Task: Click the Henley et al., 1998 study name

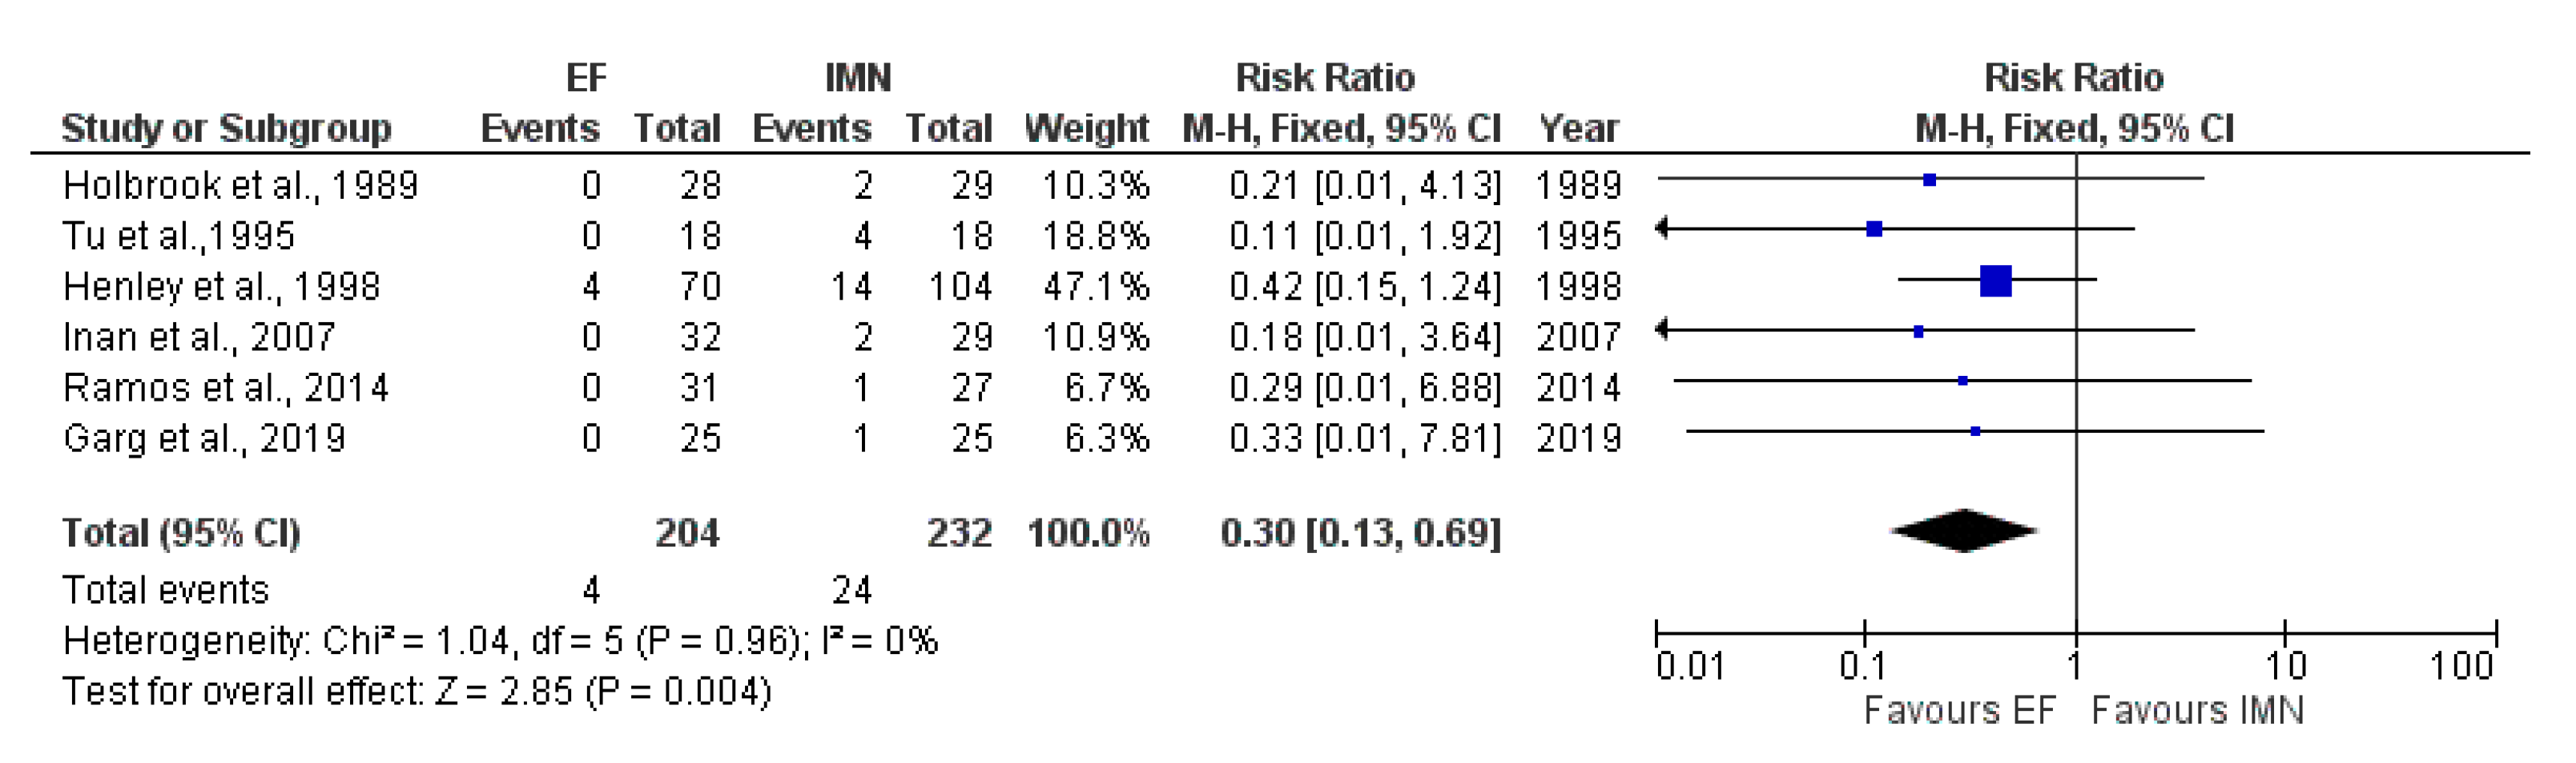Action: tap(221, 287)
